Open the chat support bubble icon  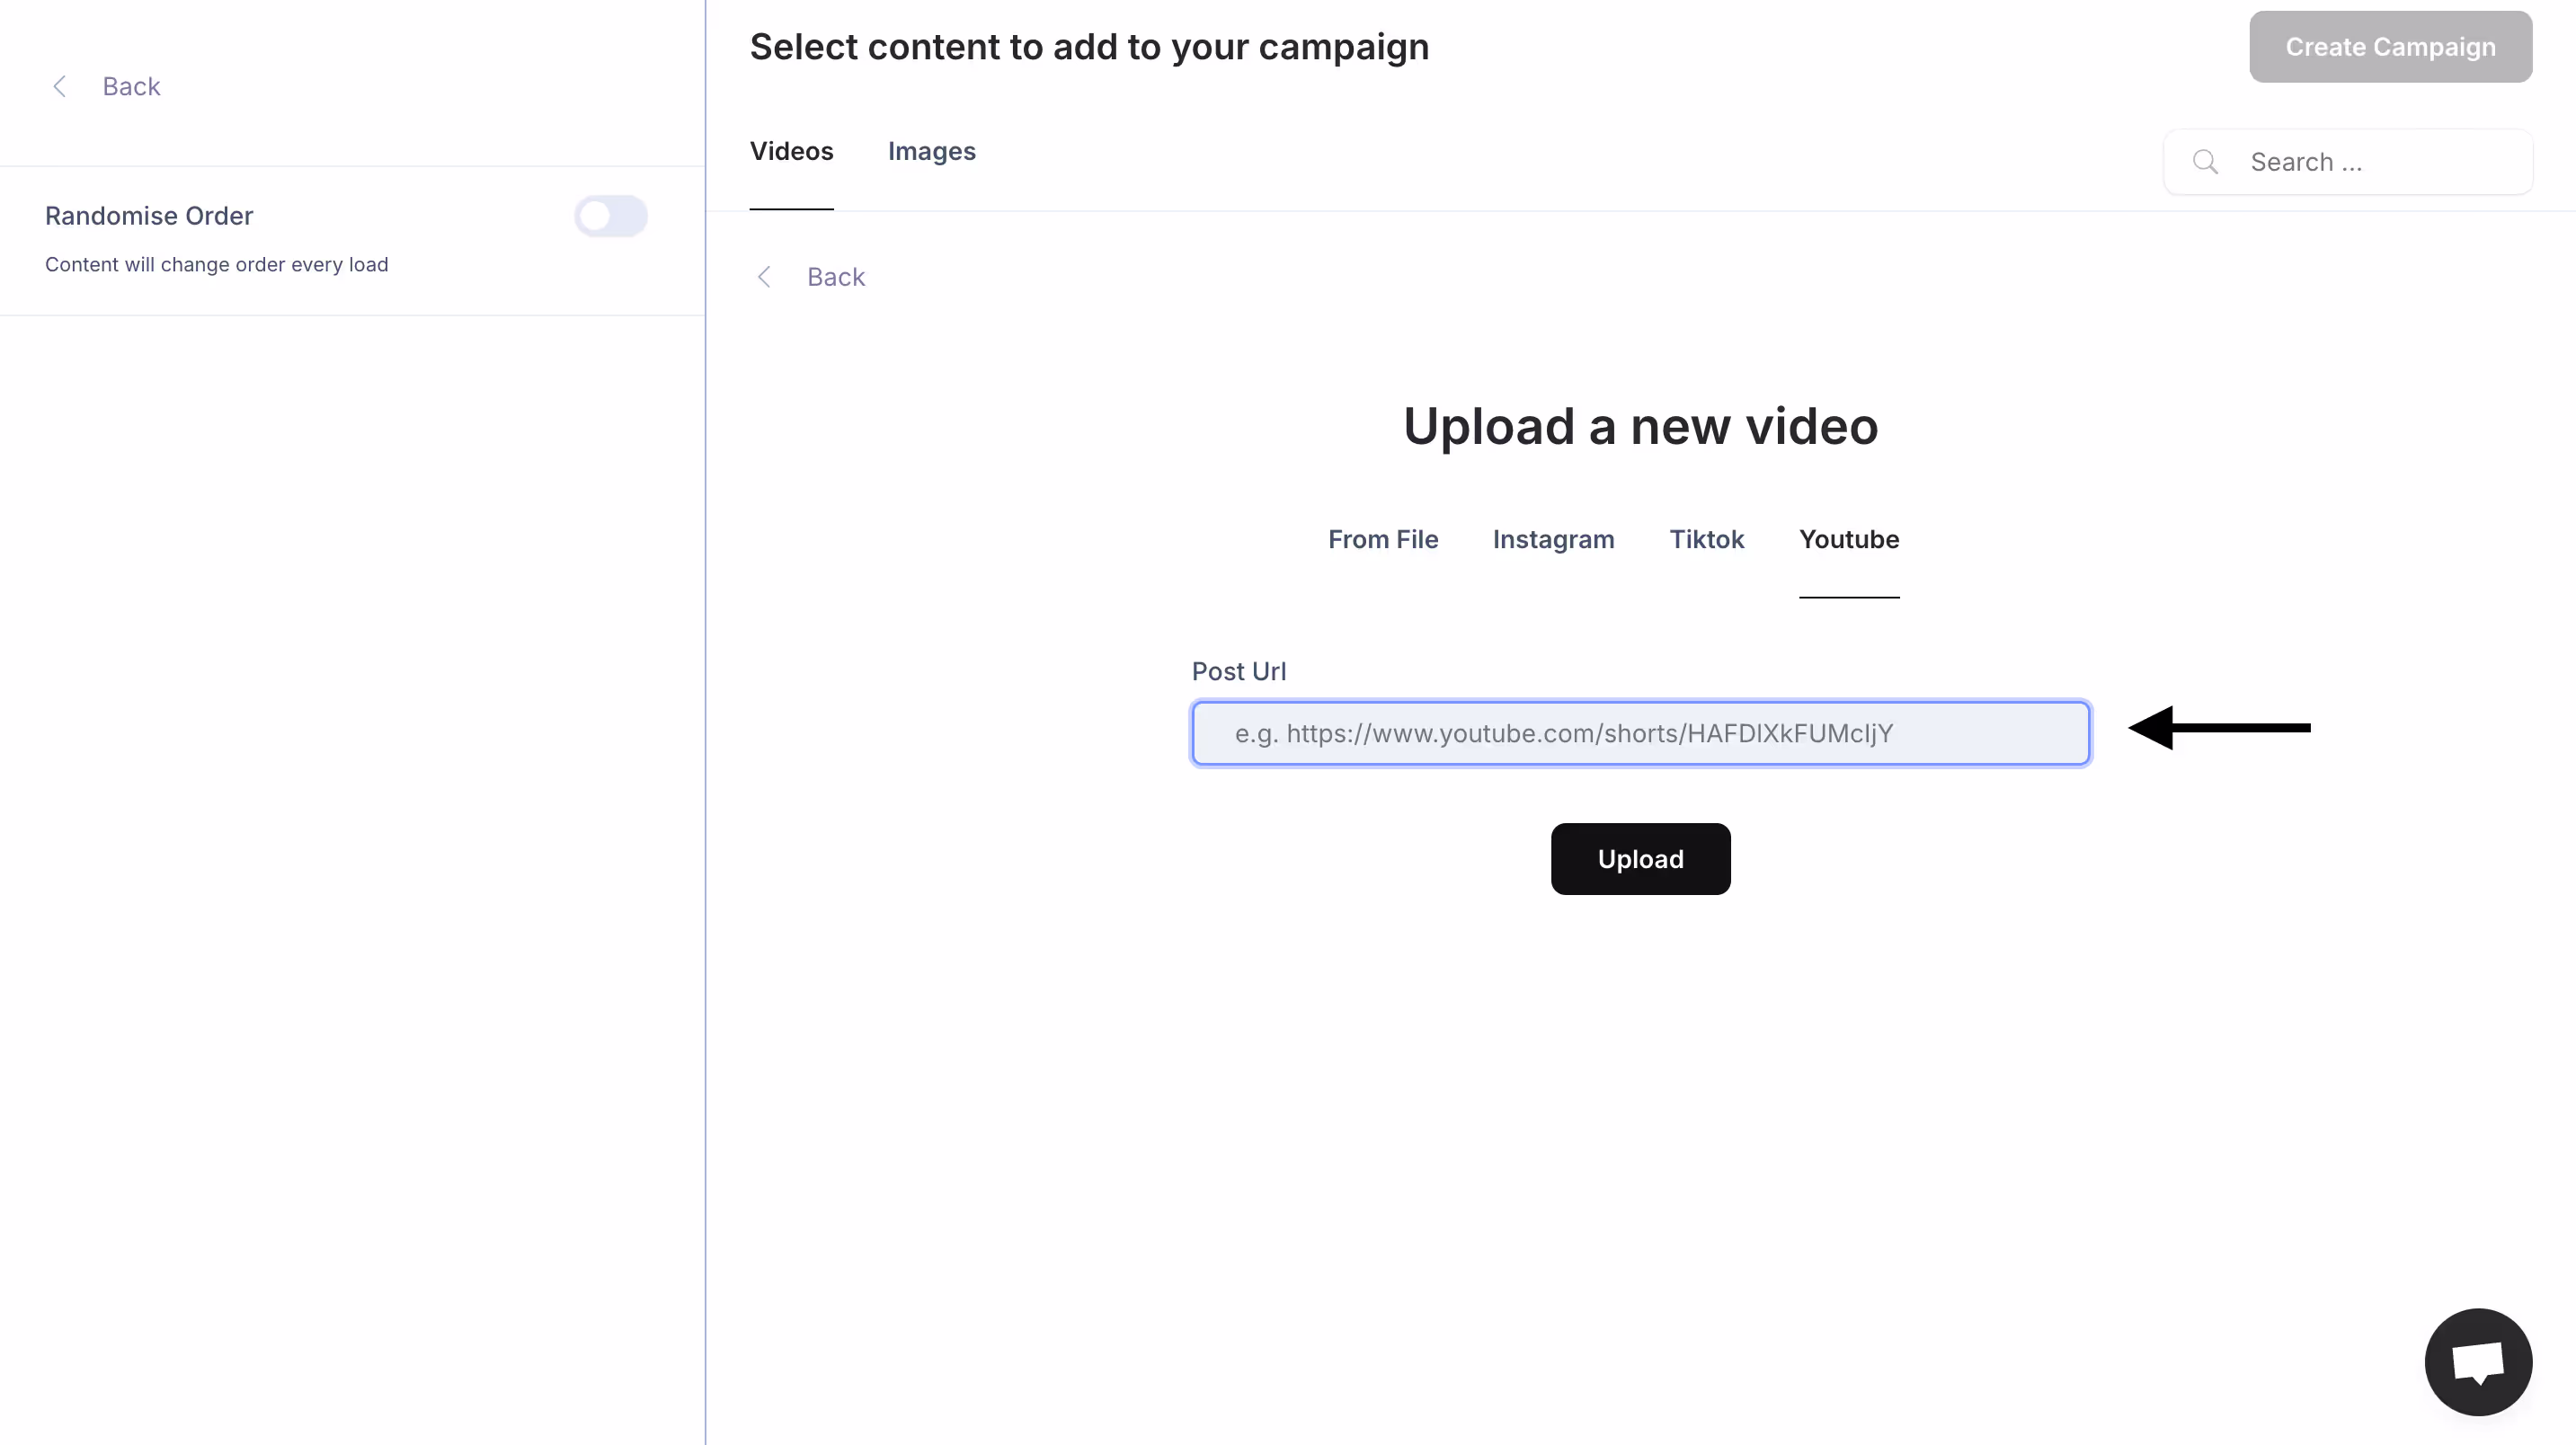[2477, 1361]
